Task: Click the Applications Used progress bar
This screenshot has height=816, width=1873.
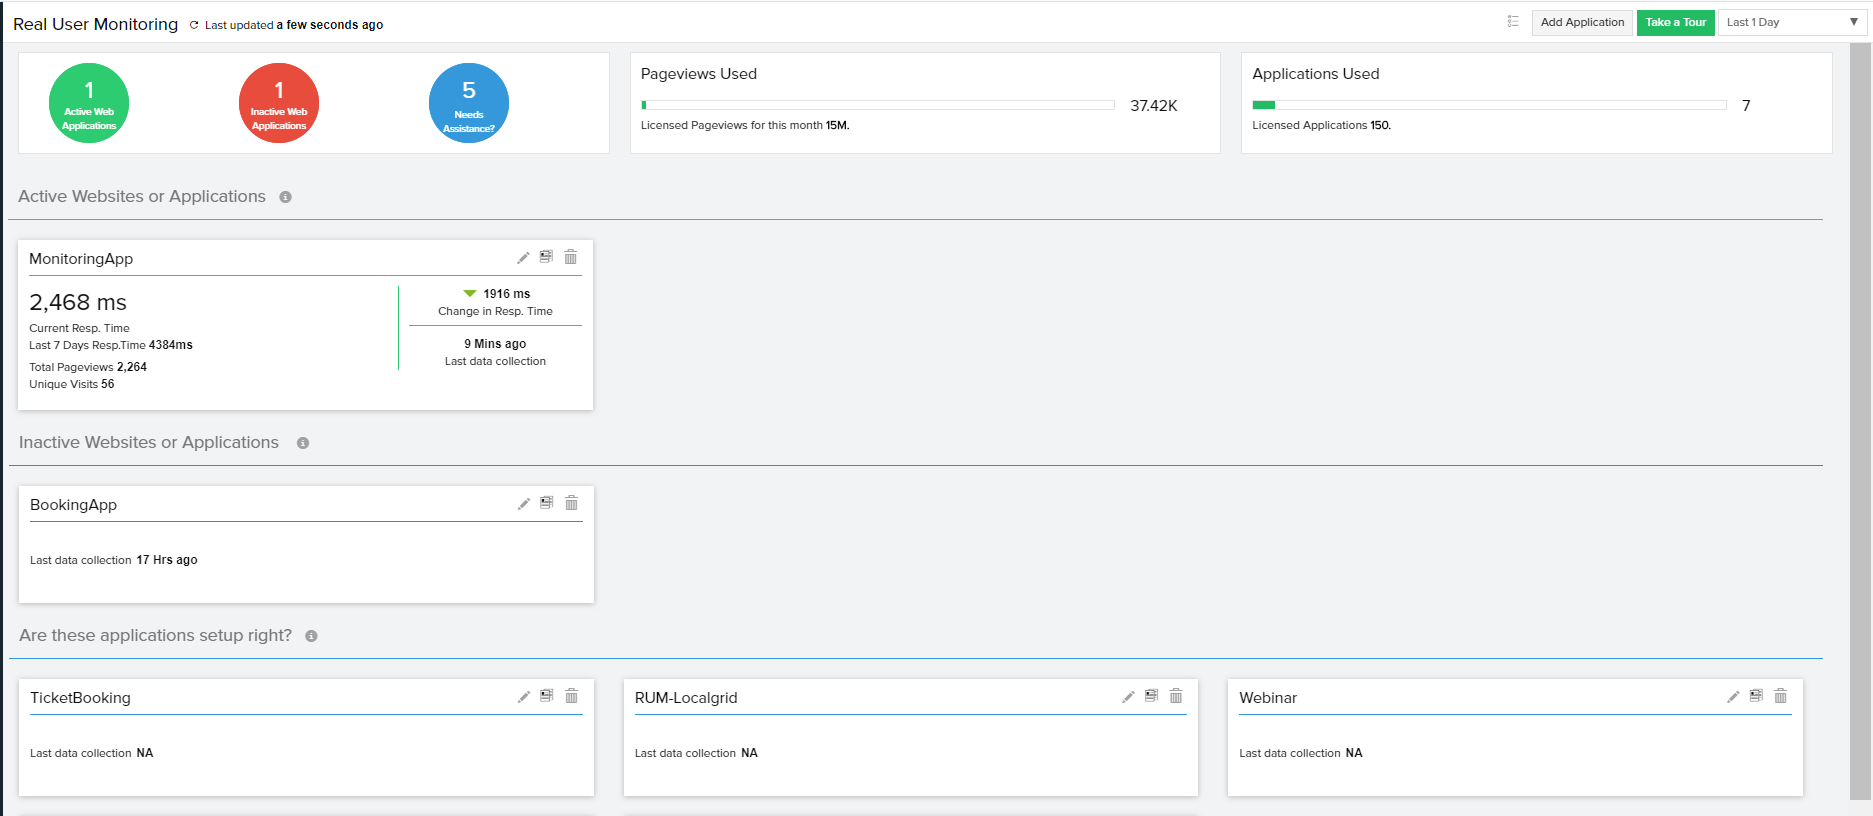Action: 1489,105
